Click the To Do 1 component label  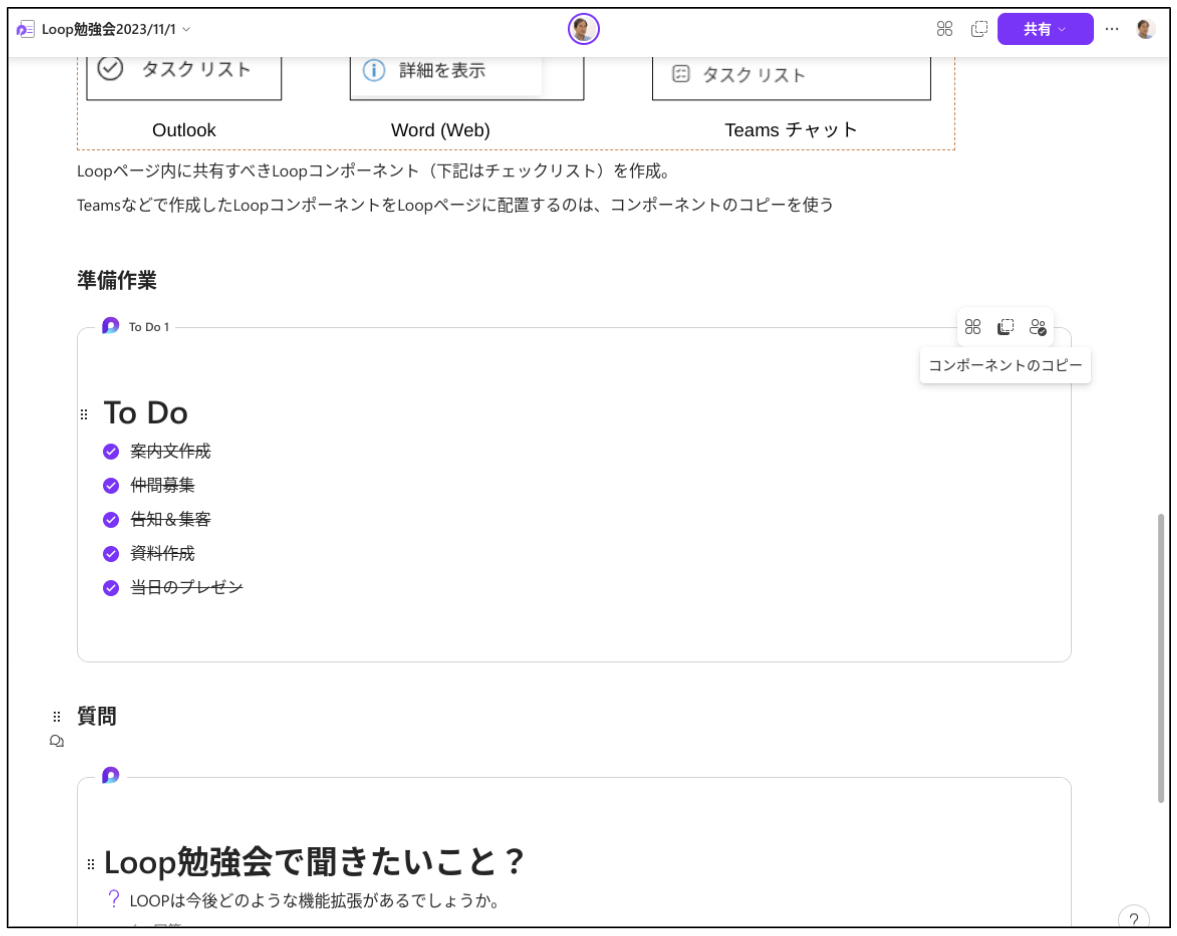click(x=149, y=327)
